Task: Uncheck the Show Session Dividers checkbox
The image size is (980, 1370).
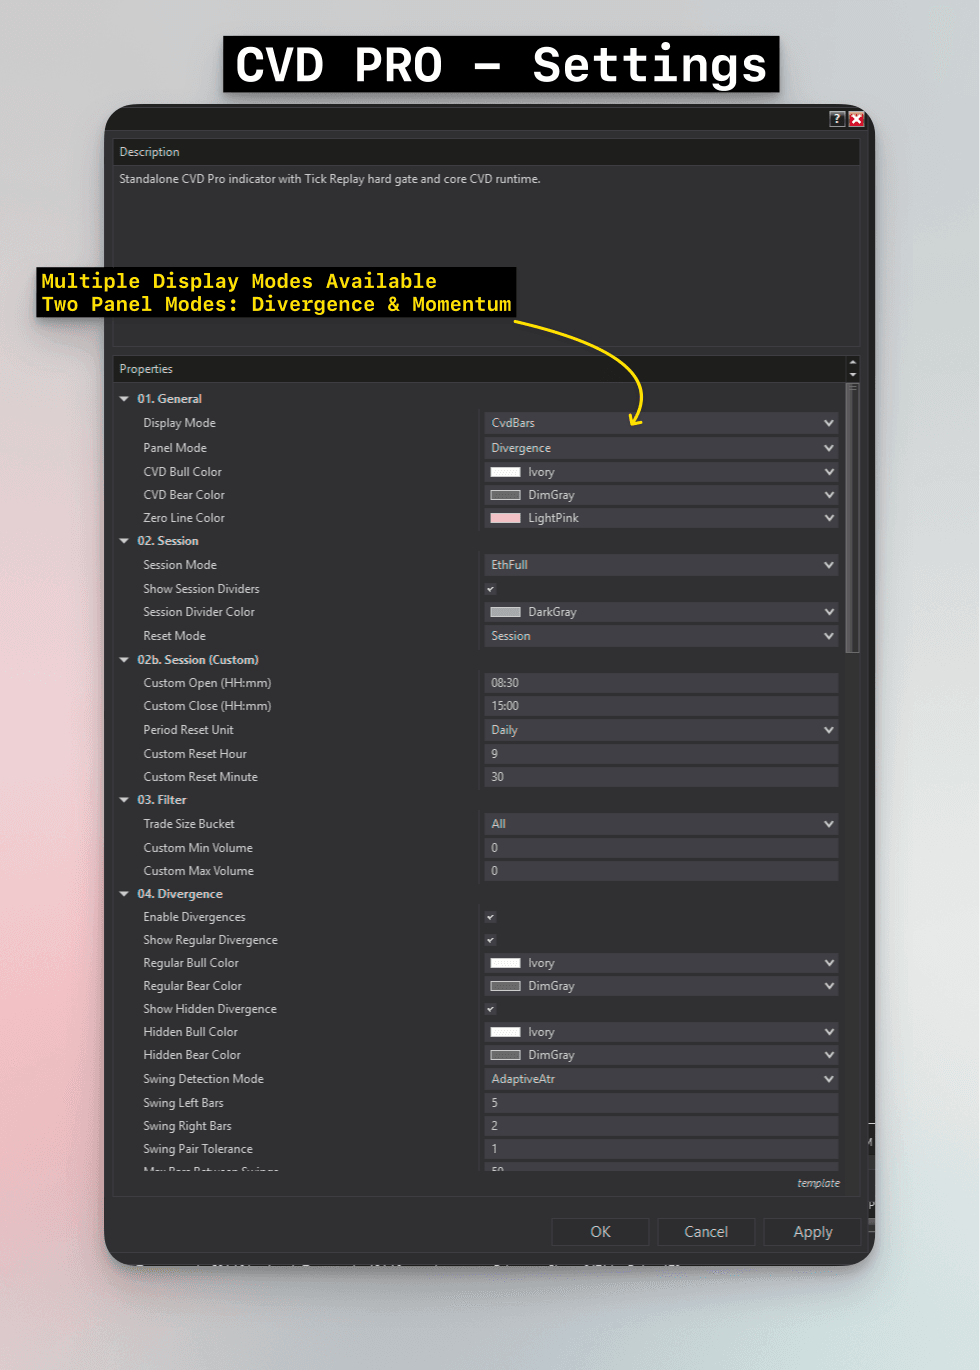Action: tap(490, 589)
